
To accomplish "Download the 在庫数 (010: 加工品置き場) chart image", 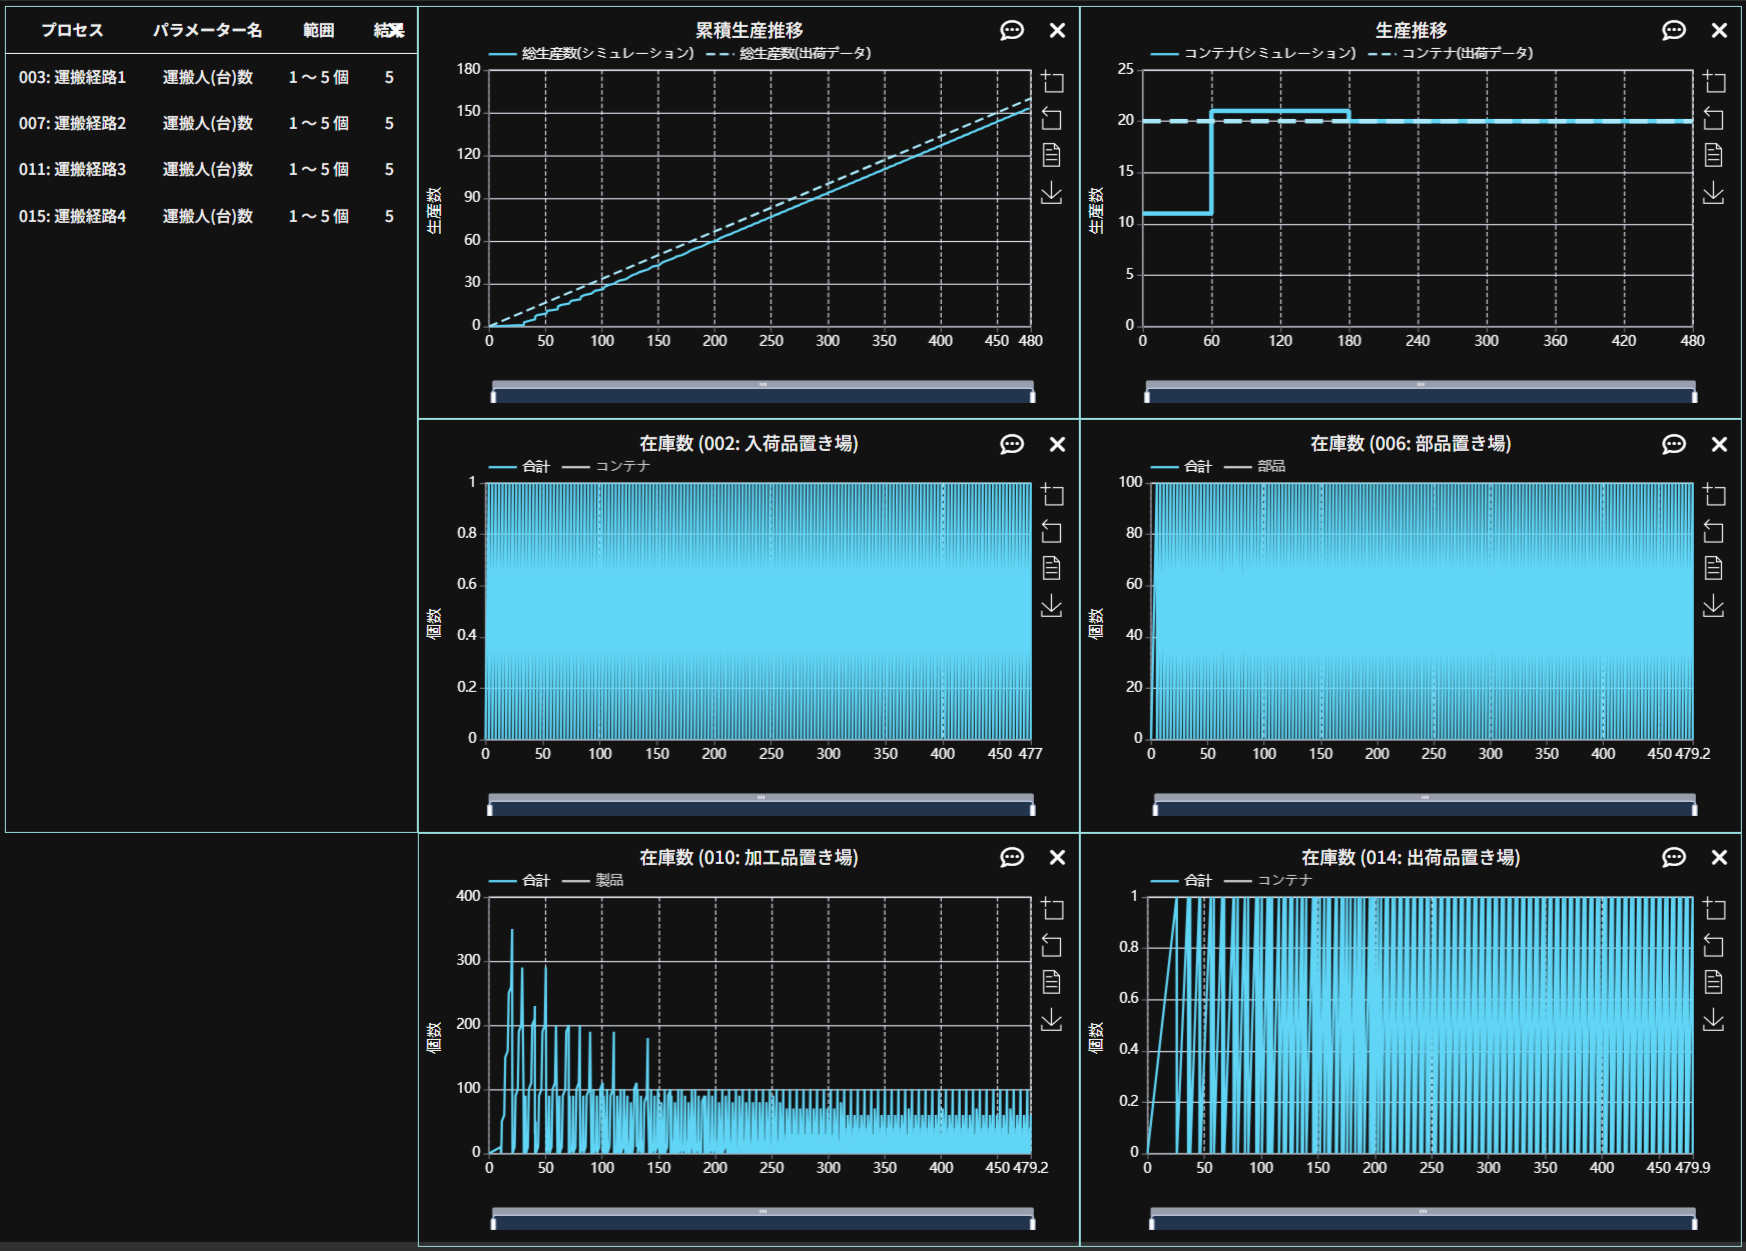I will pyautogui.click(x=1051, y=1020).
